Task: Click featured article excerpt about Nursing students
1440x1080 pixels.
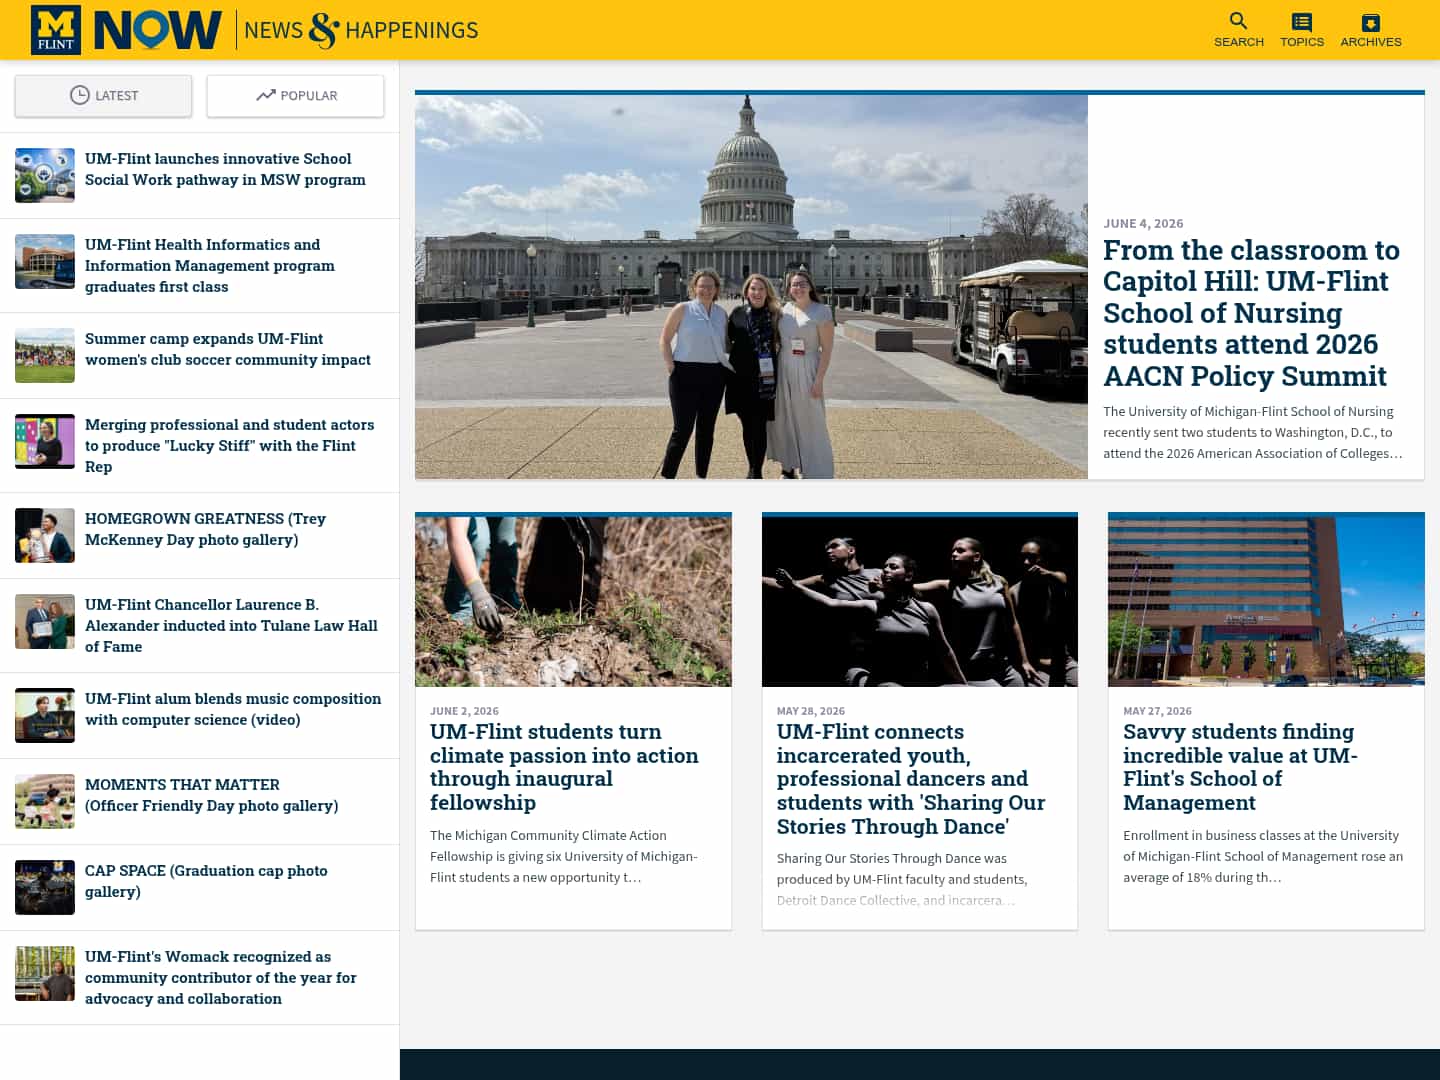Action: tap(1253, 432)
